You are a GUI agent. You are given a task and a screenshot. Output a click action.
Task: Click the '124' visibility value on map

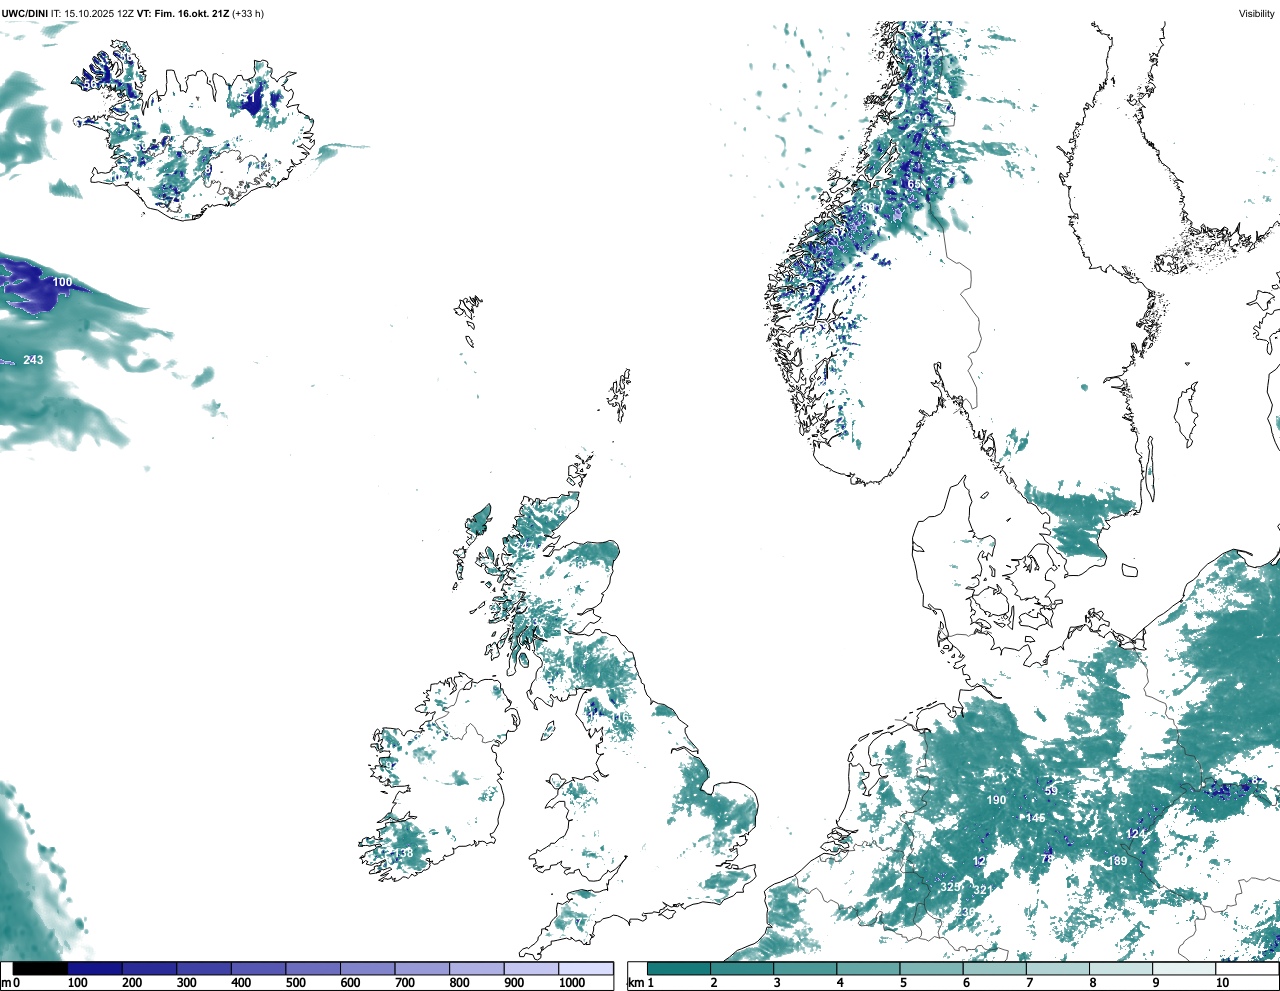point(1136,834)
